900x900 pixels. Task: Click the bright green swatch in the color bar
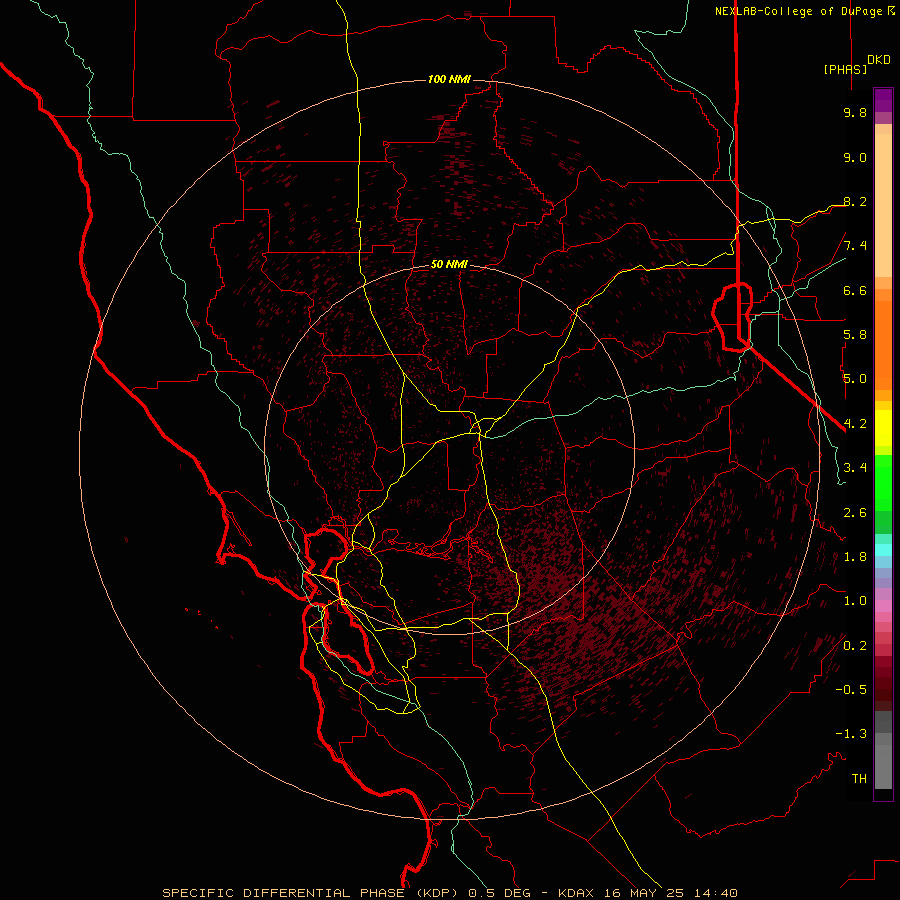tap(883, 483)
